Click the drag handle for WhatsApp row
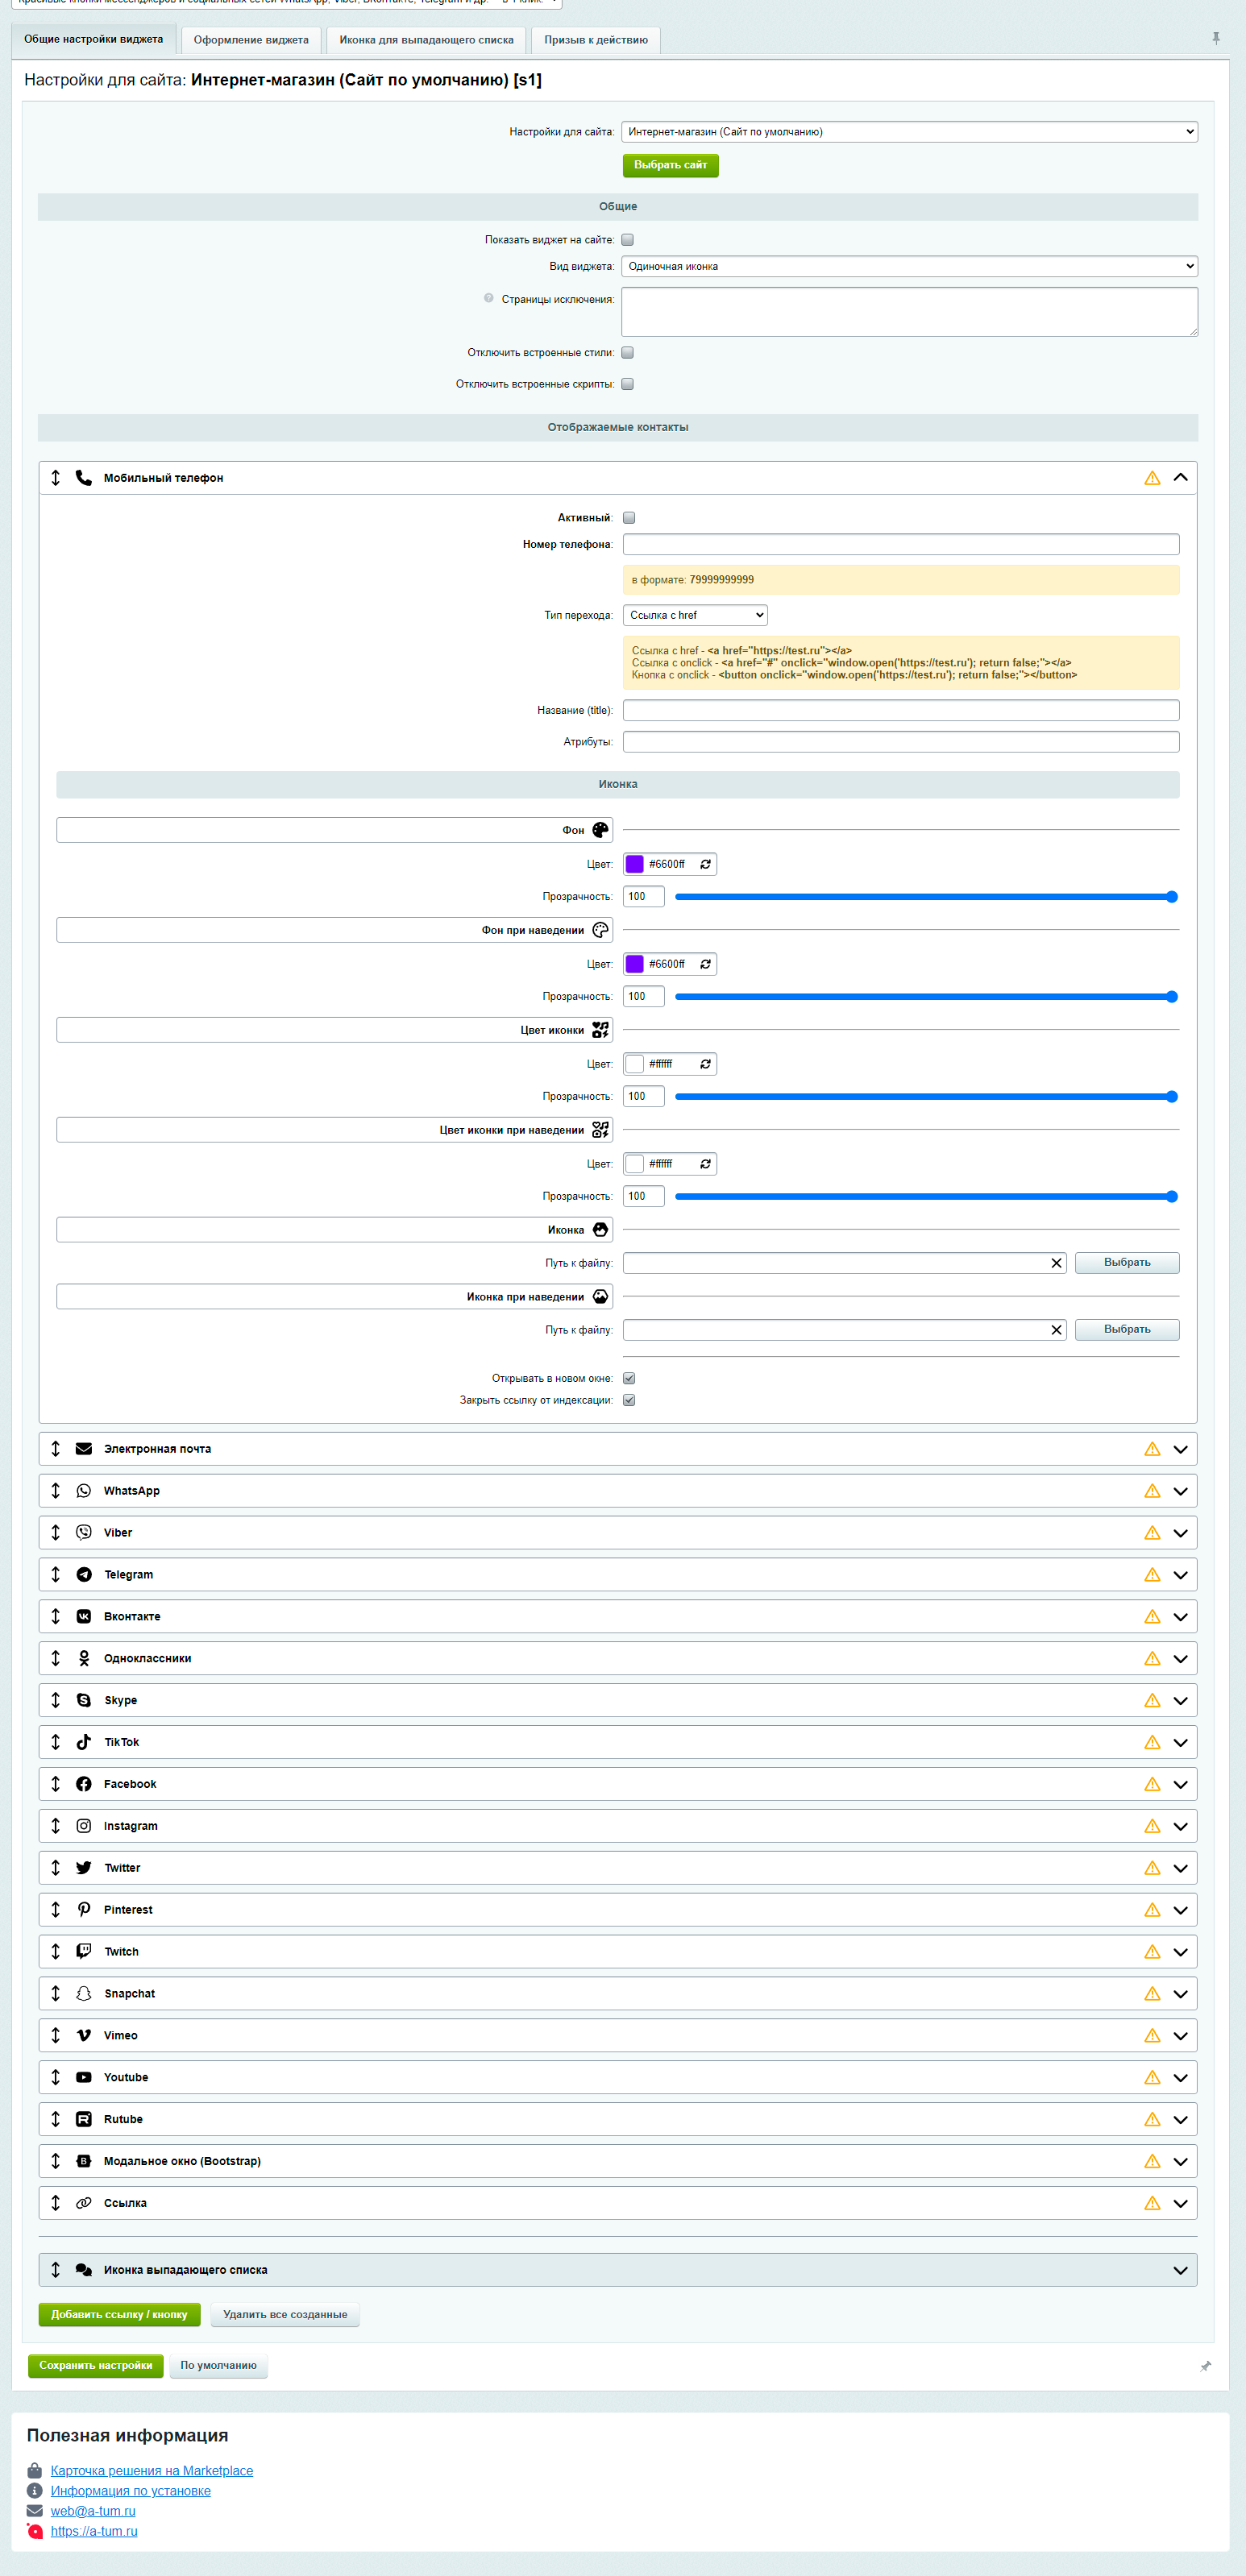 56,1490
